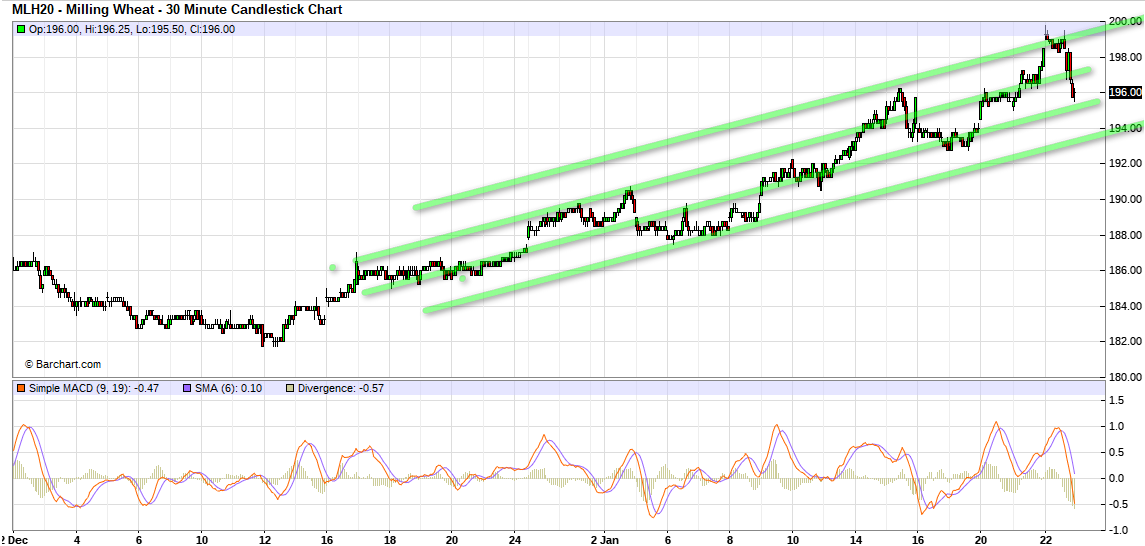Click the -1.0 MACD axis label
This screenshot has height=546, width=1145.
1117,530
